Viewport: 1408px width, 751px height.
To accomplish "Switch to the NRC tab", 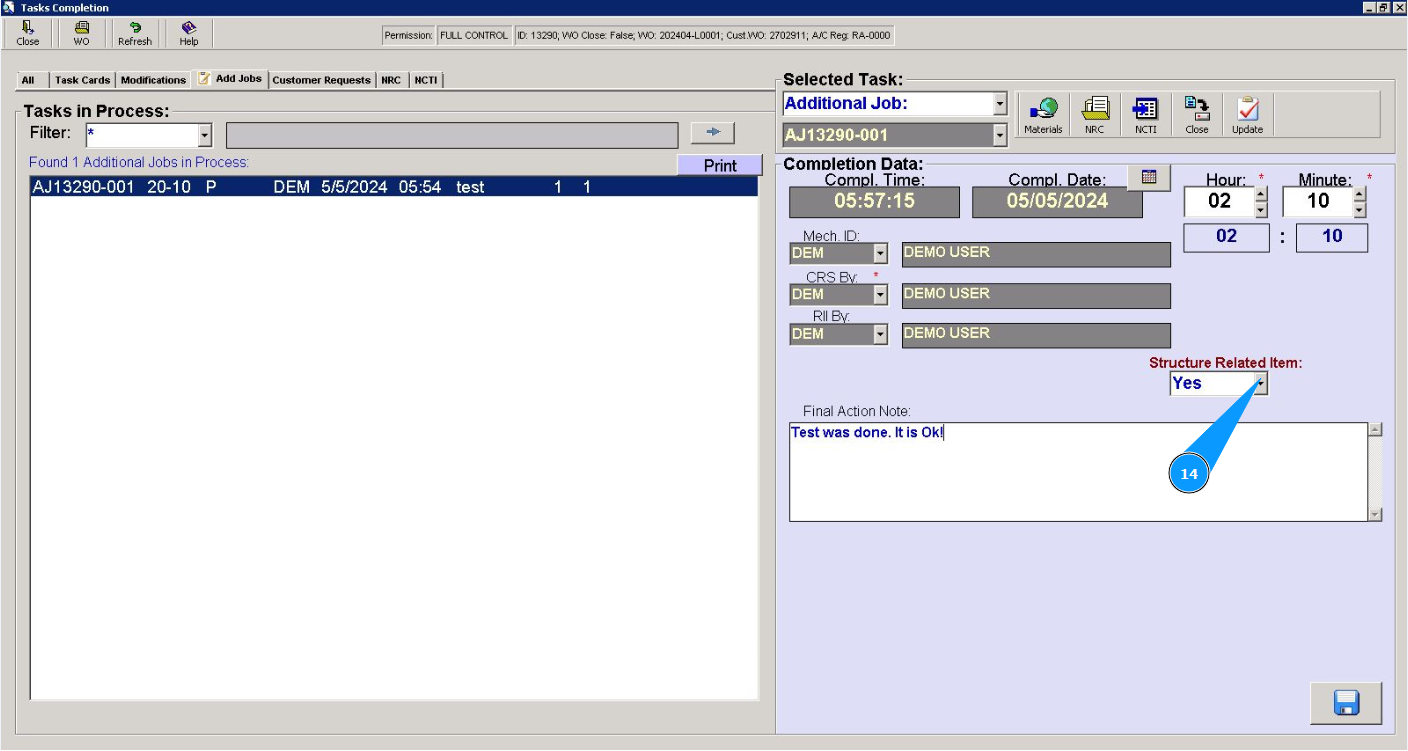I will (x=391, y=80).
